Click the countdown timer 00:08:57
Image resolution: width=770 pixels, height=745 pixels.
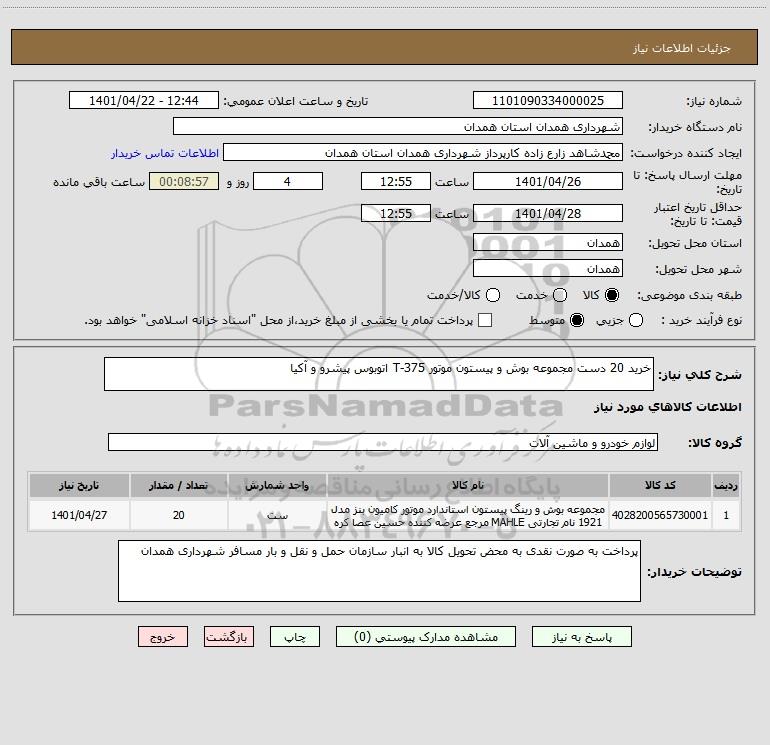click(184, 181)
